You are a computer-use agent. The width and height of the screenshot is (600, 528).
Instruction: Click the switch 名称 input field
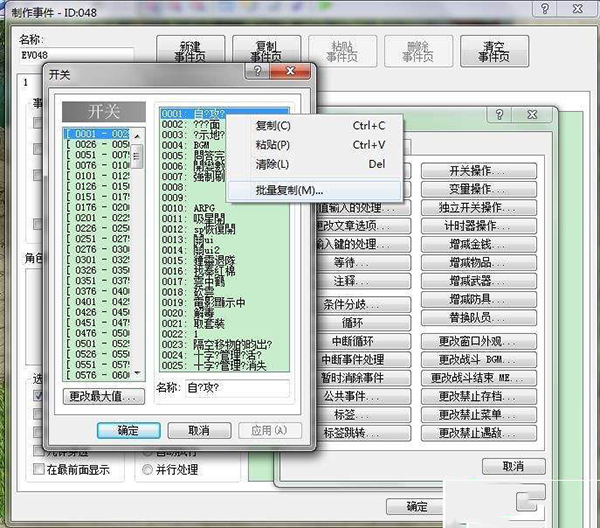tap(237, 388)
